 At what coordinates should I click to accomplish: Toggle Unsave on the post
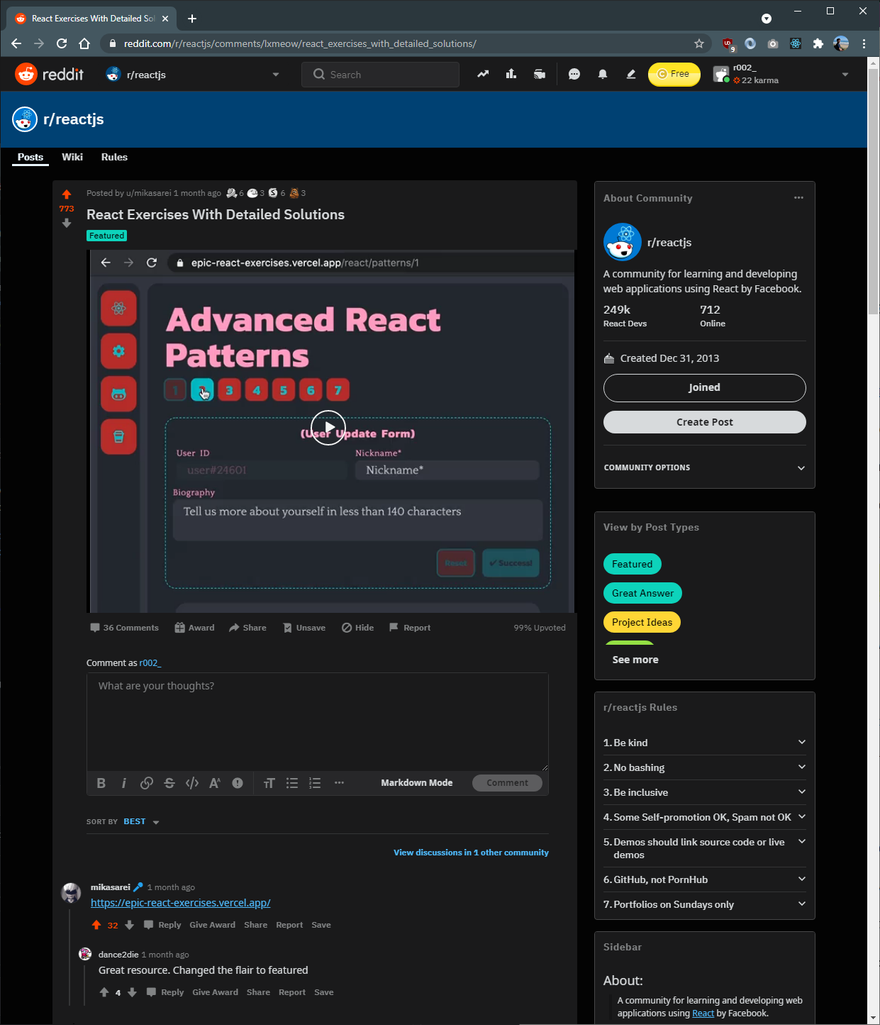(x=304, y=628)
